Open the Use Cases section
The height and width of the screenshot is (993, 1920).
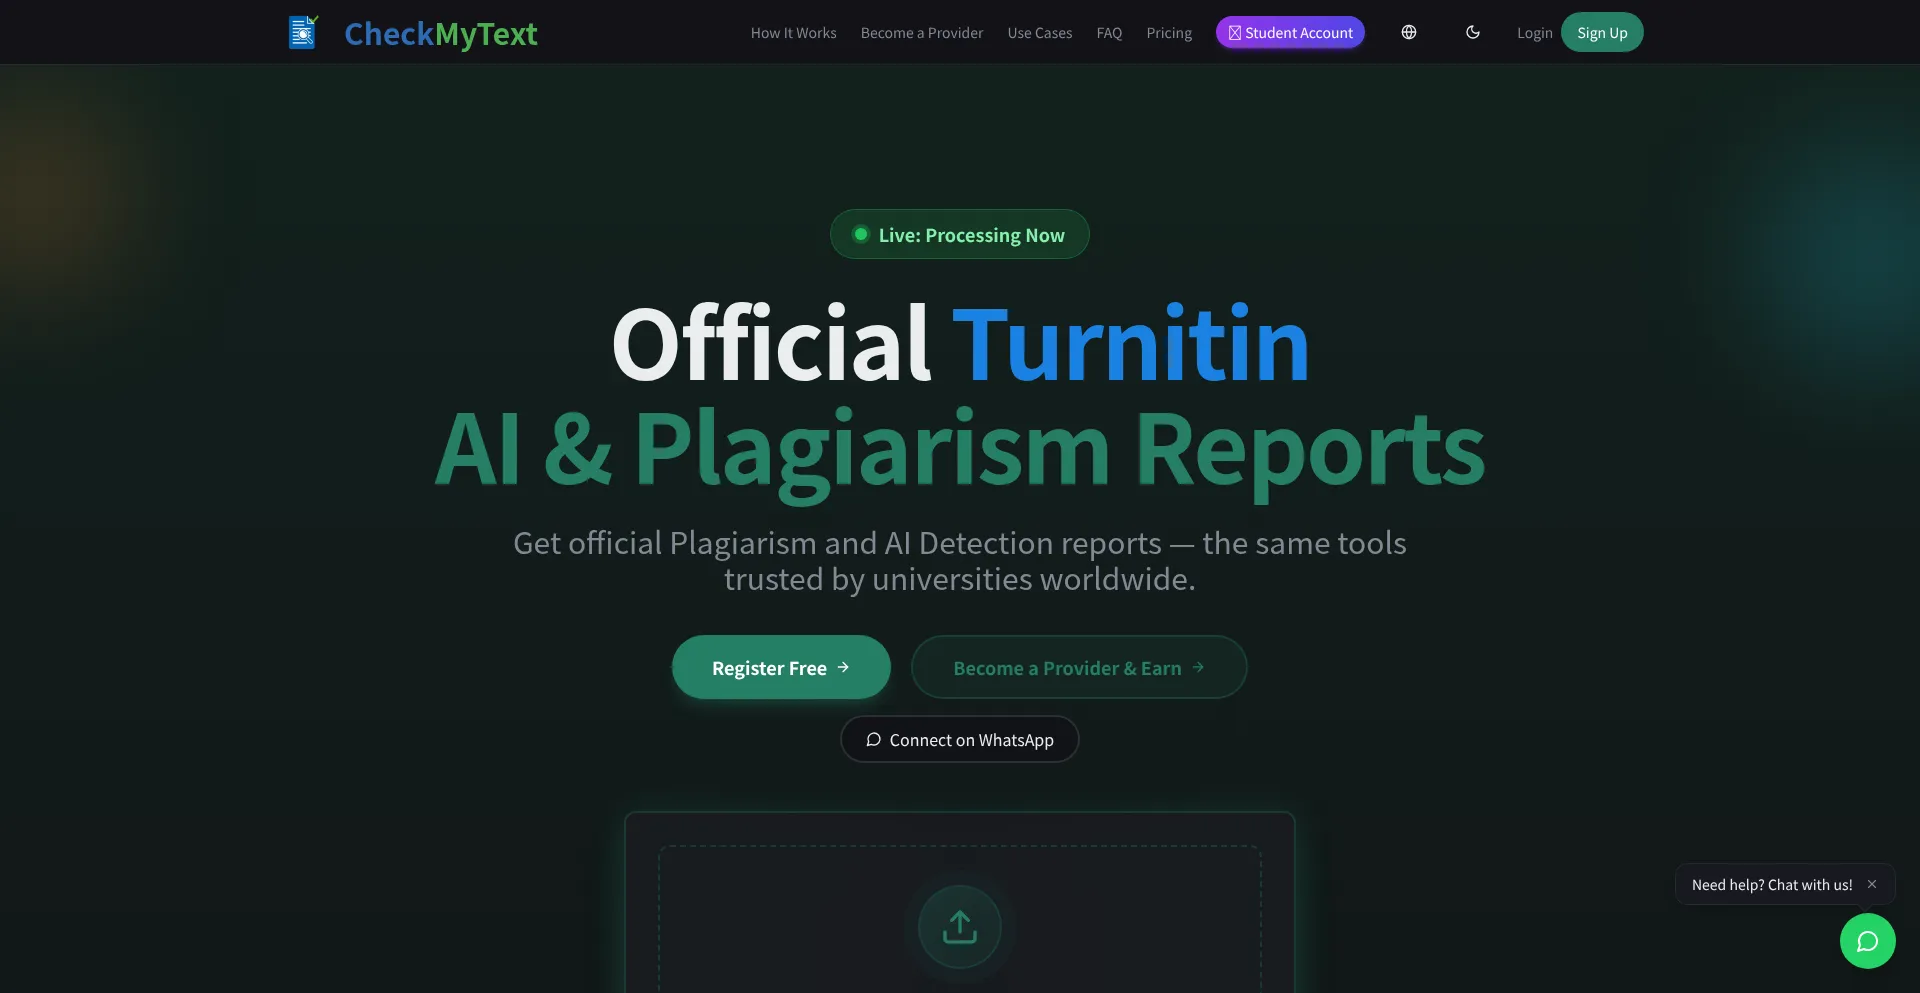pyautogui.click(x=1040, y=33)
